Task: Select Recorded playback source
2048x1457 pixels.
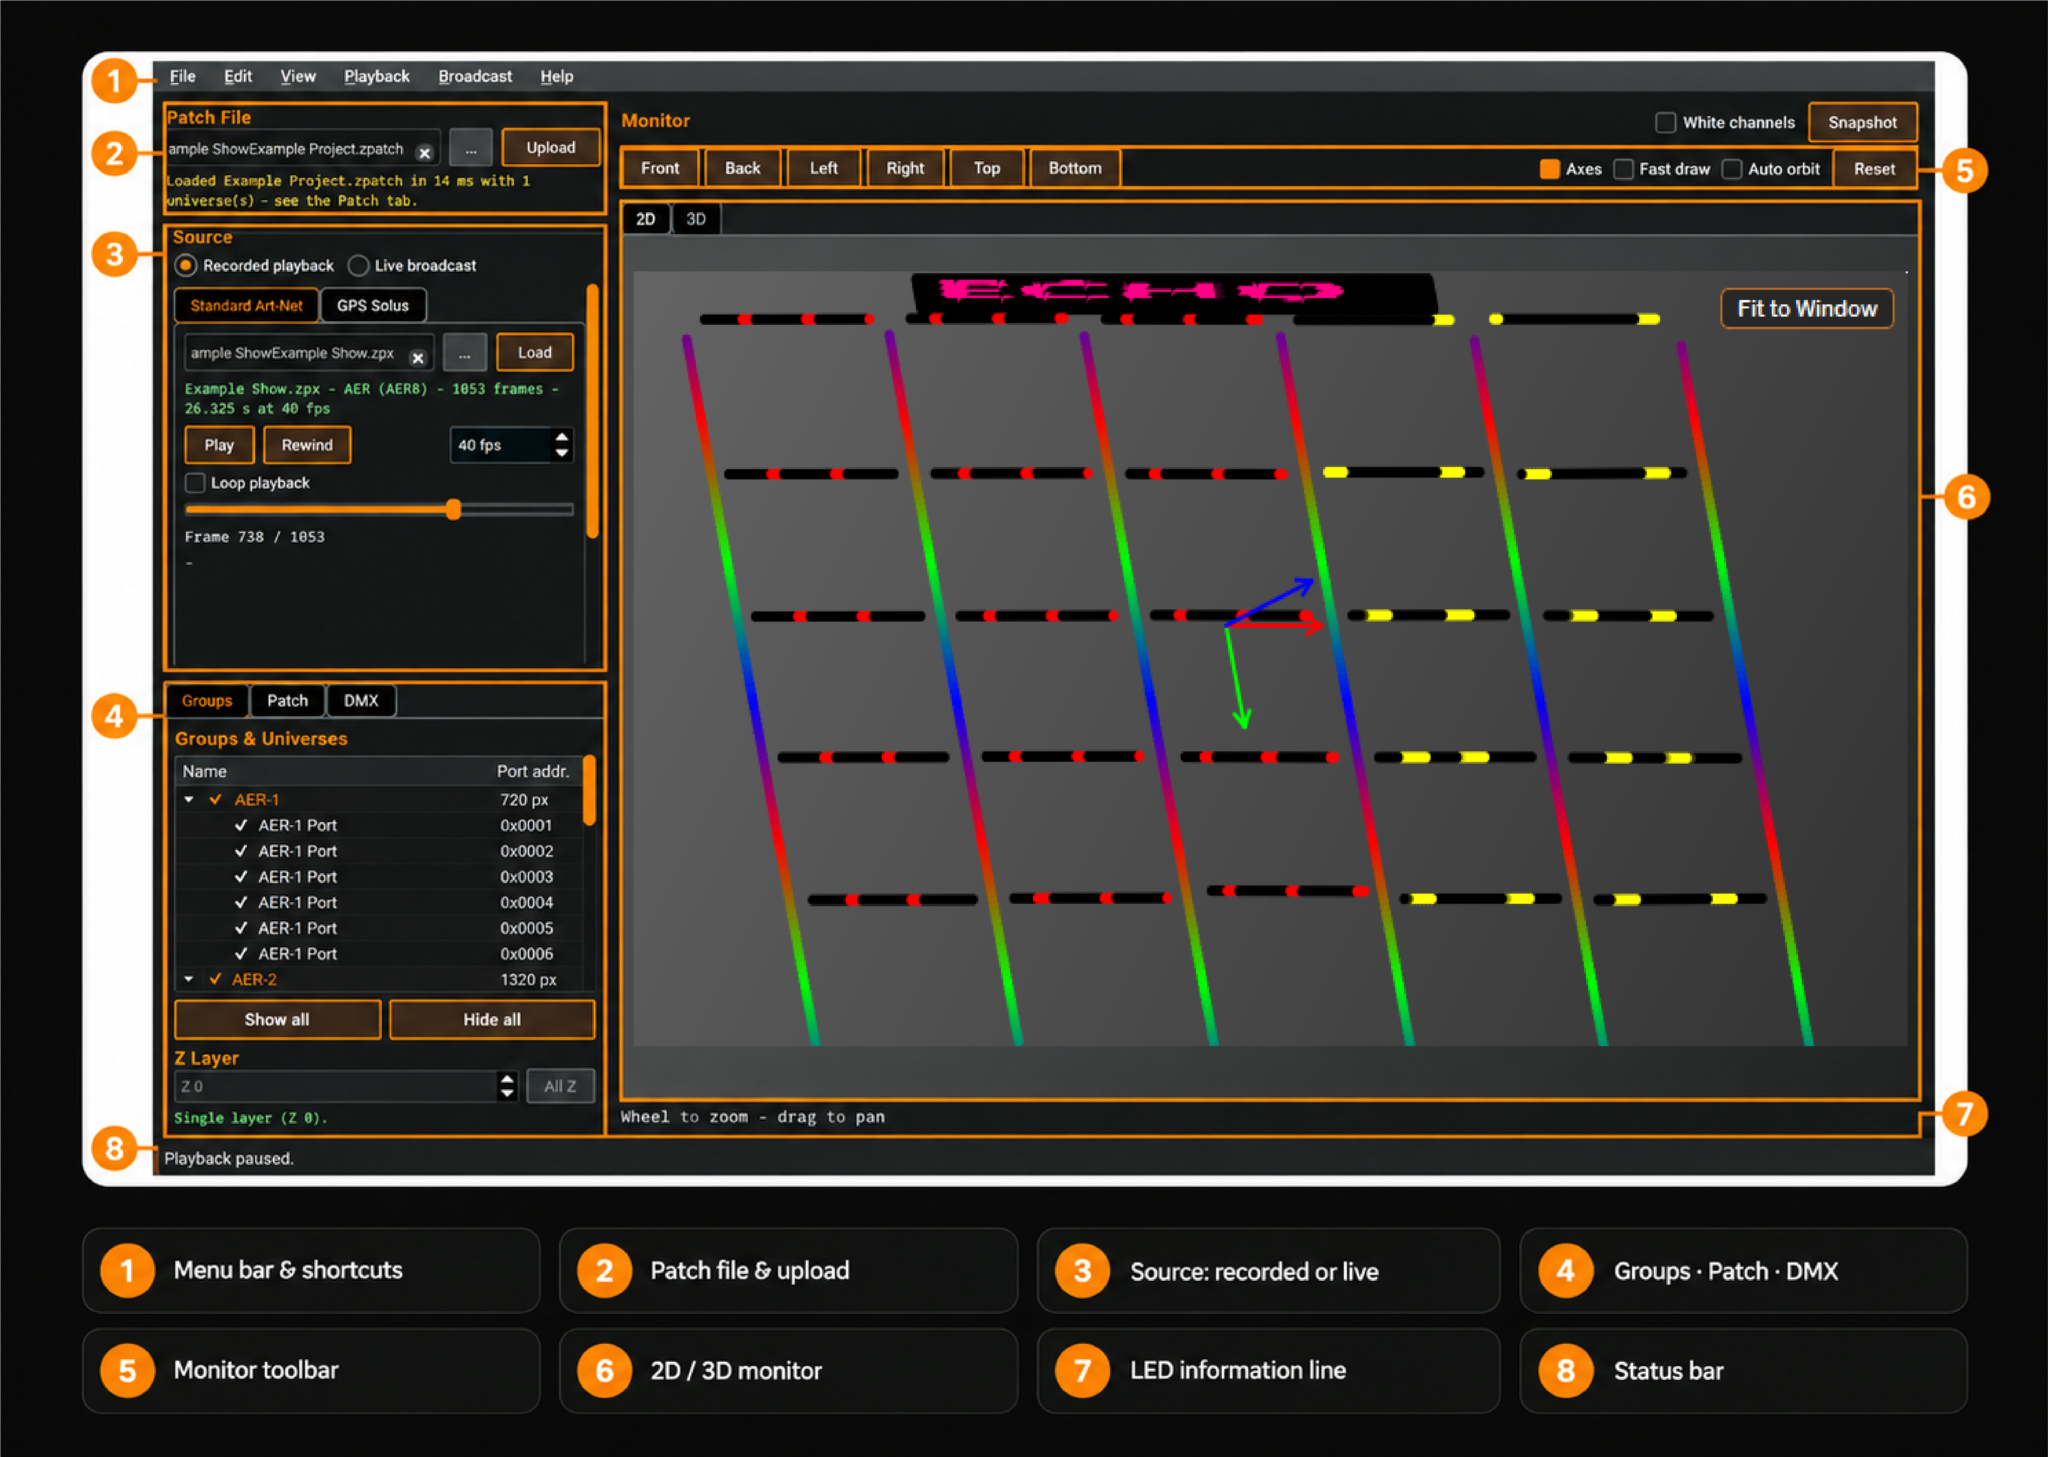Action: pyautogui.click(x=186, y=265)
